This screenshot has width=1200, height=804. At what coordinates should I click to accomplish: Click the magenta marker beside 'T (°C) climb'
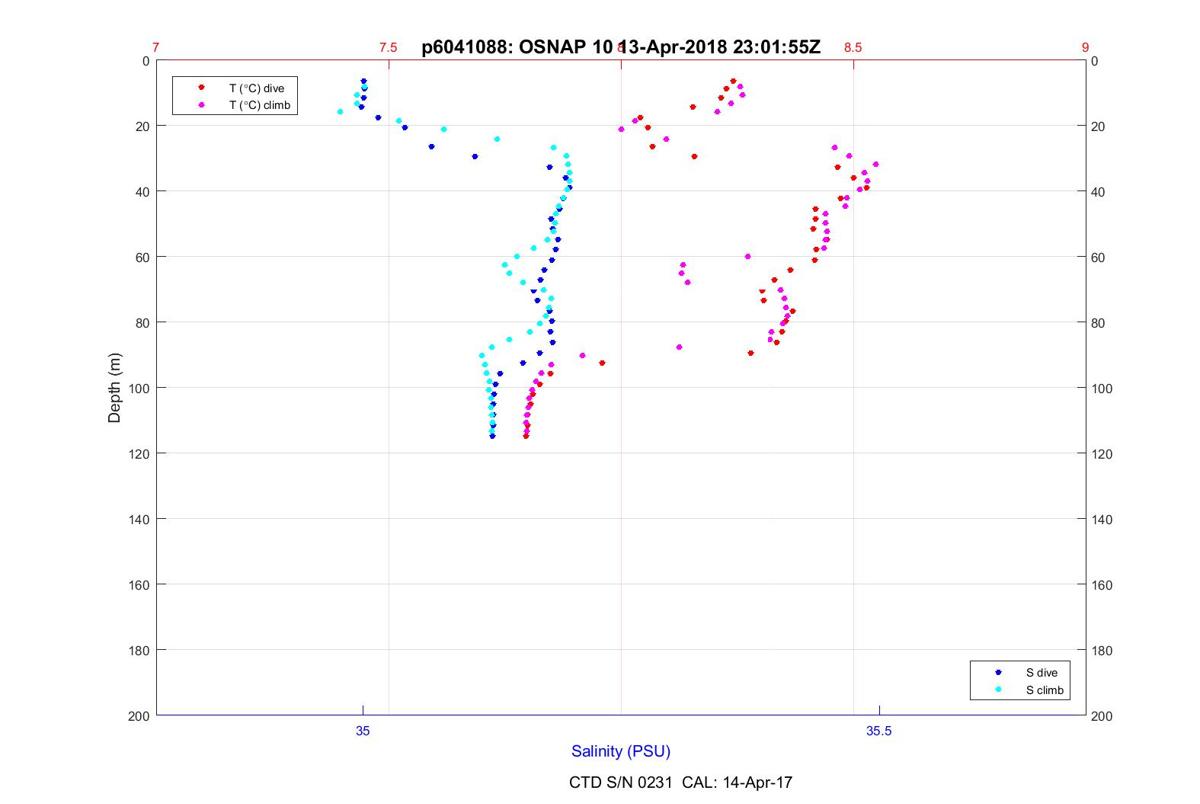pos(201,105)
